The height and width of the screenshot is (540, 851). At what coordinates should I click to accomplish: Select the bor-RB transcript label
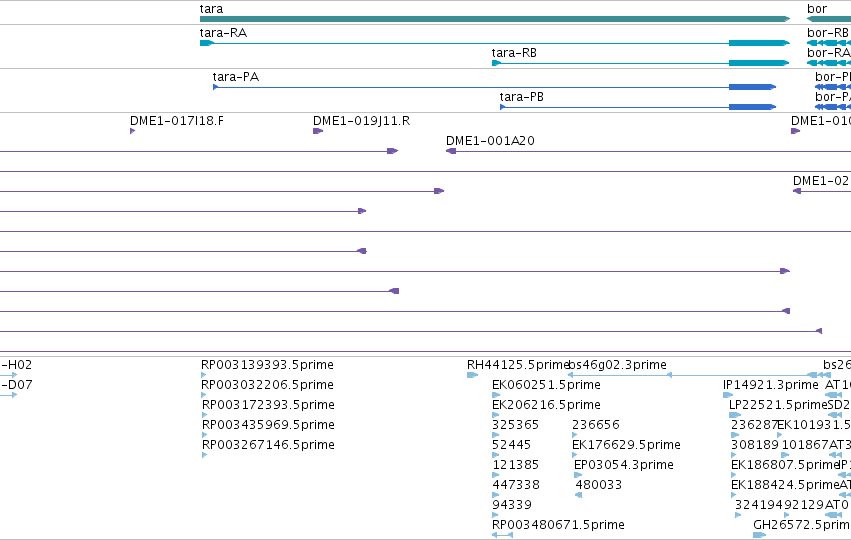(x=828, y=33)
